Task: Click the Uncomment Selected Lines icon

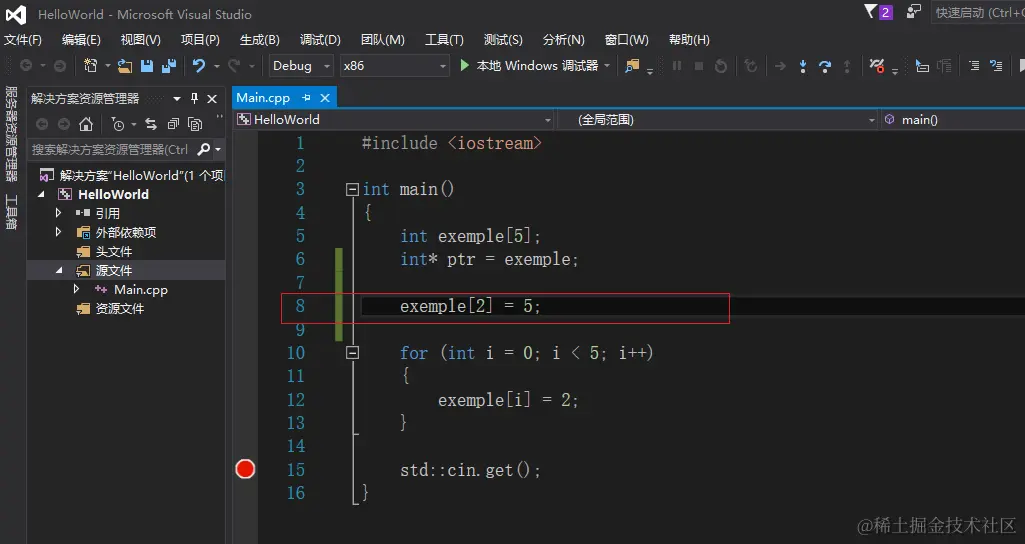Action: click(996, 65)
